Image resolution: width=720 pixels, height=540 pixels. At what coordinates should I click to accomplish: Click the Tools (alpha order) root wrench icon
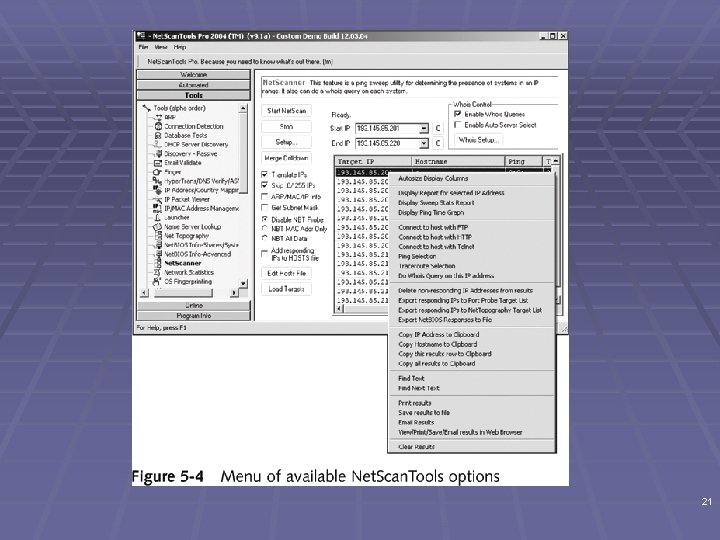pyautogui.click(x=146, y=108)
